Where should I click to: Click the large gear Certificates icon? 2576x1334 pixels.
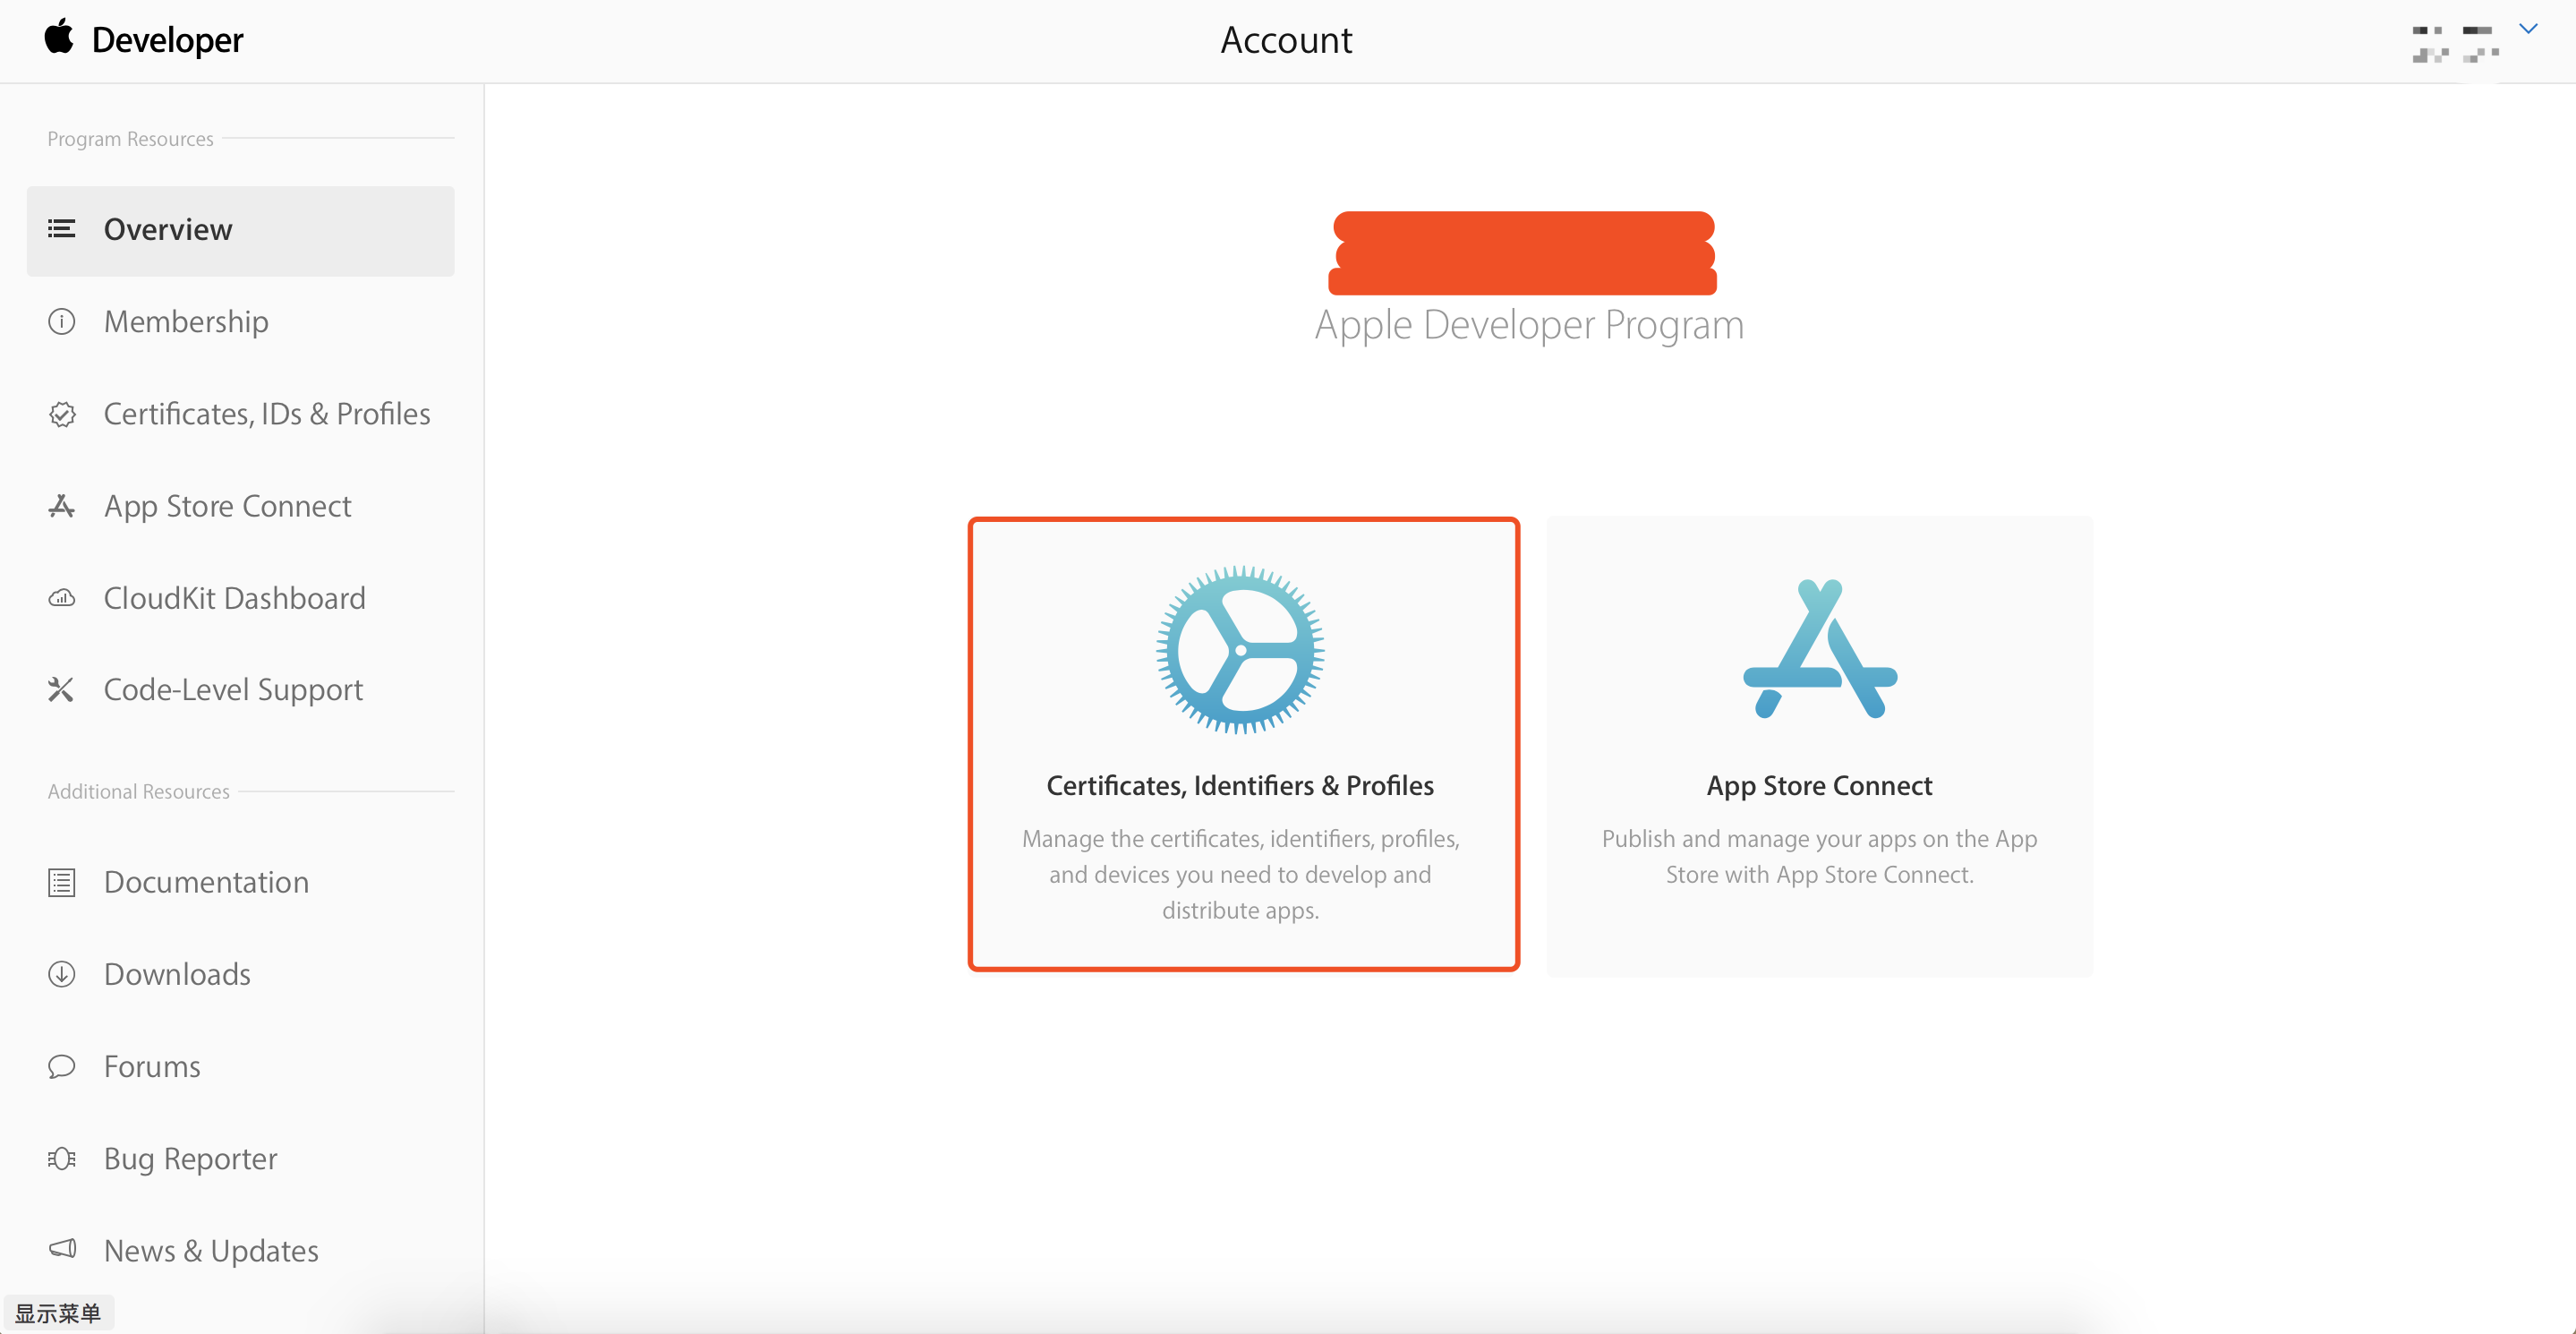click(1240, 650)
